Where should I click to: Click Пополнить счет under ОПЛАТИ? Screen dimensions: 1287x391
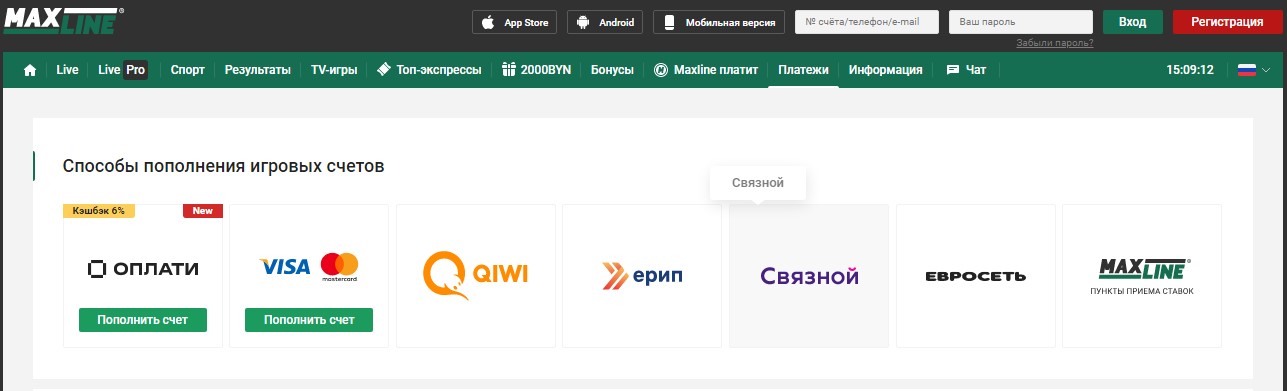pyautogui.click(x=142, y=320)
